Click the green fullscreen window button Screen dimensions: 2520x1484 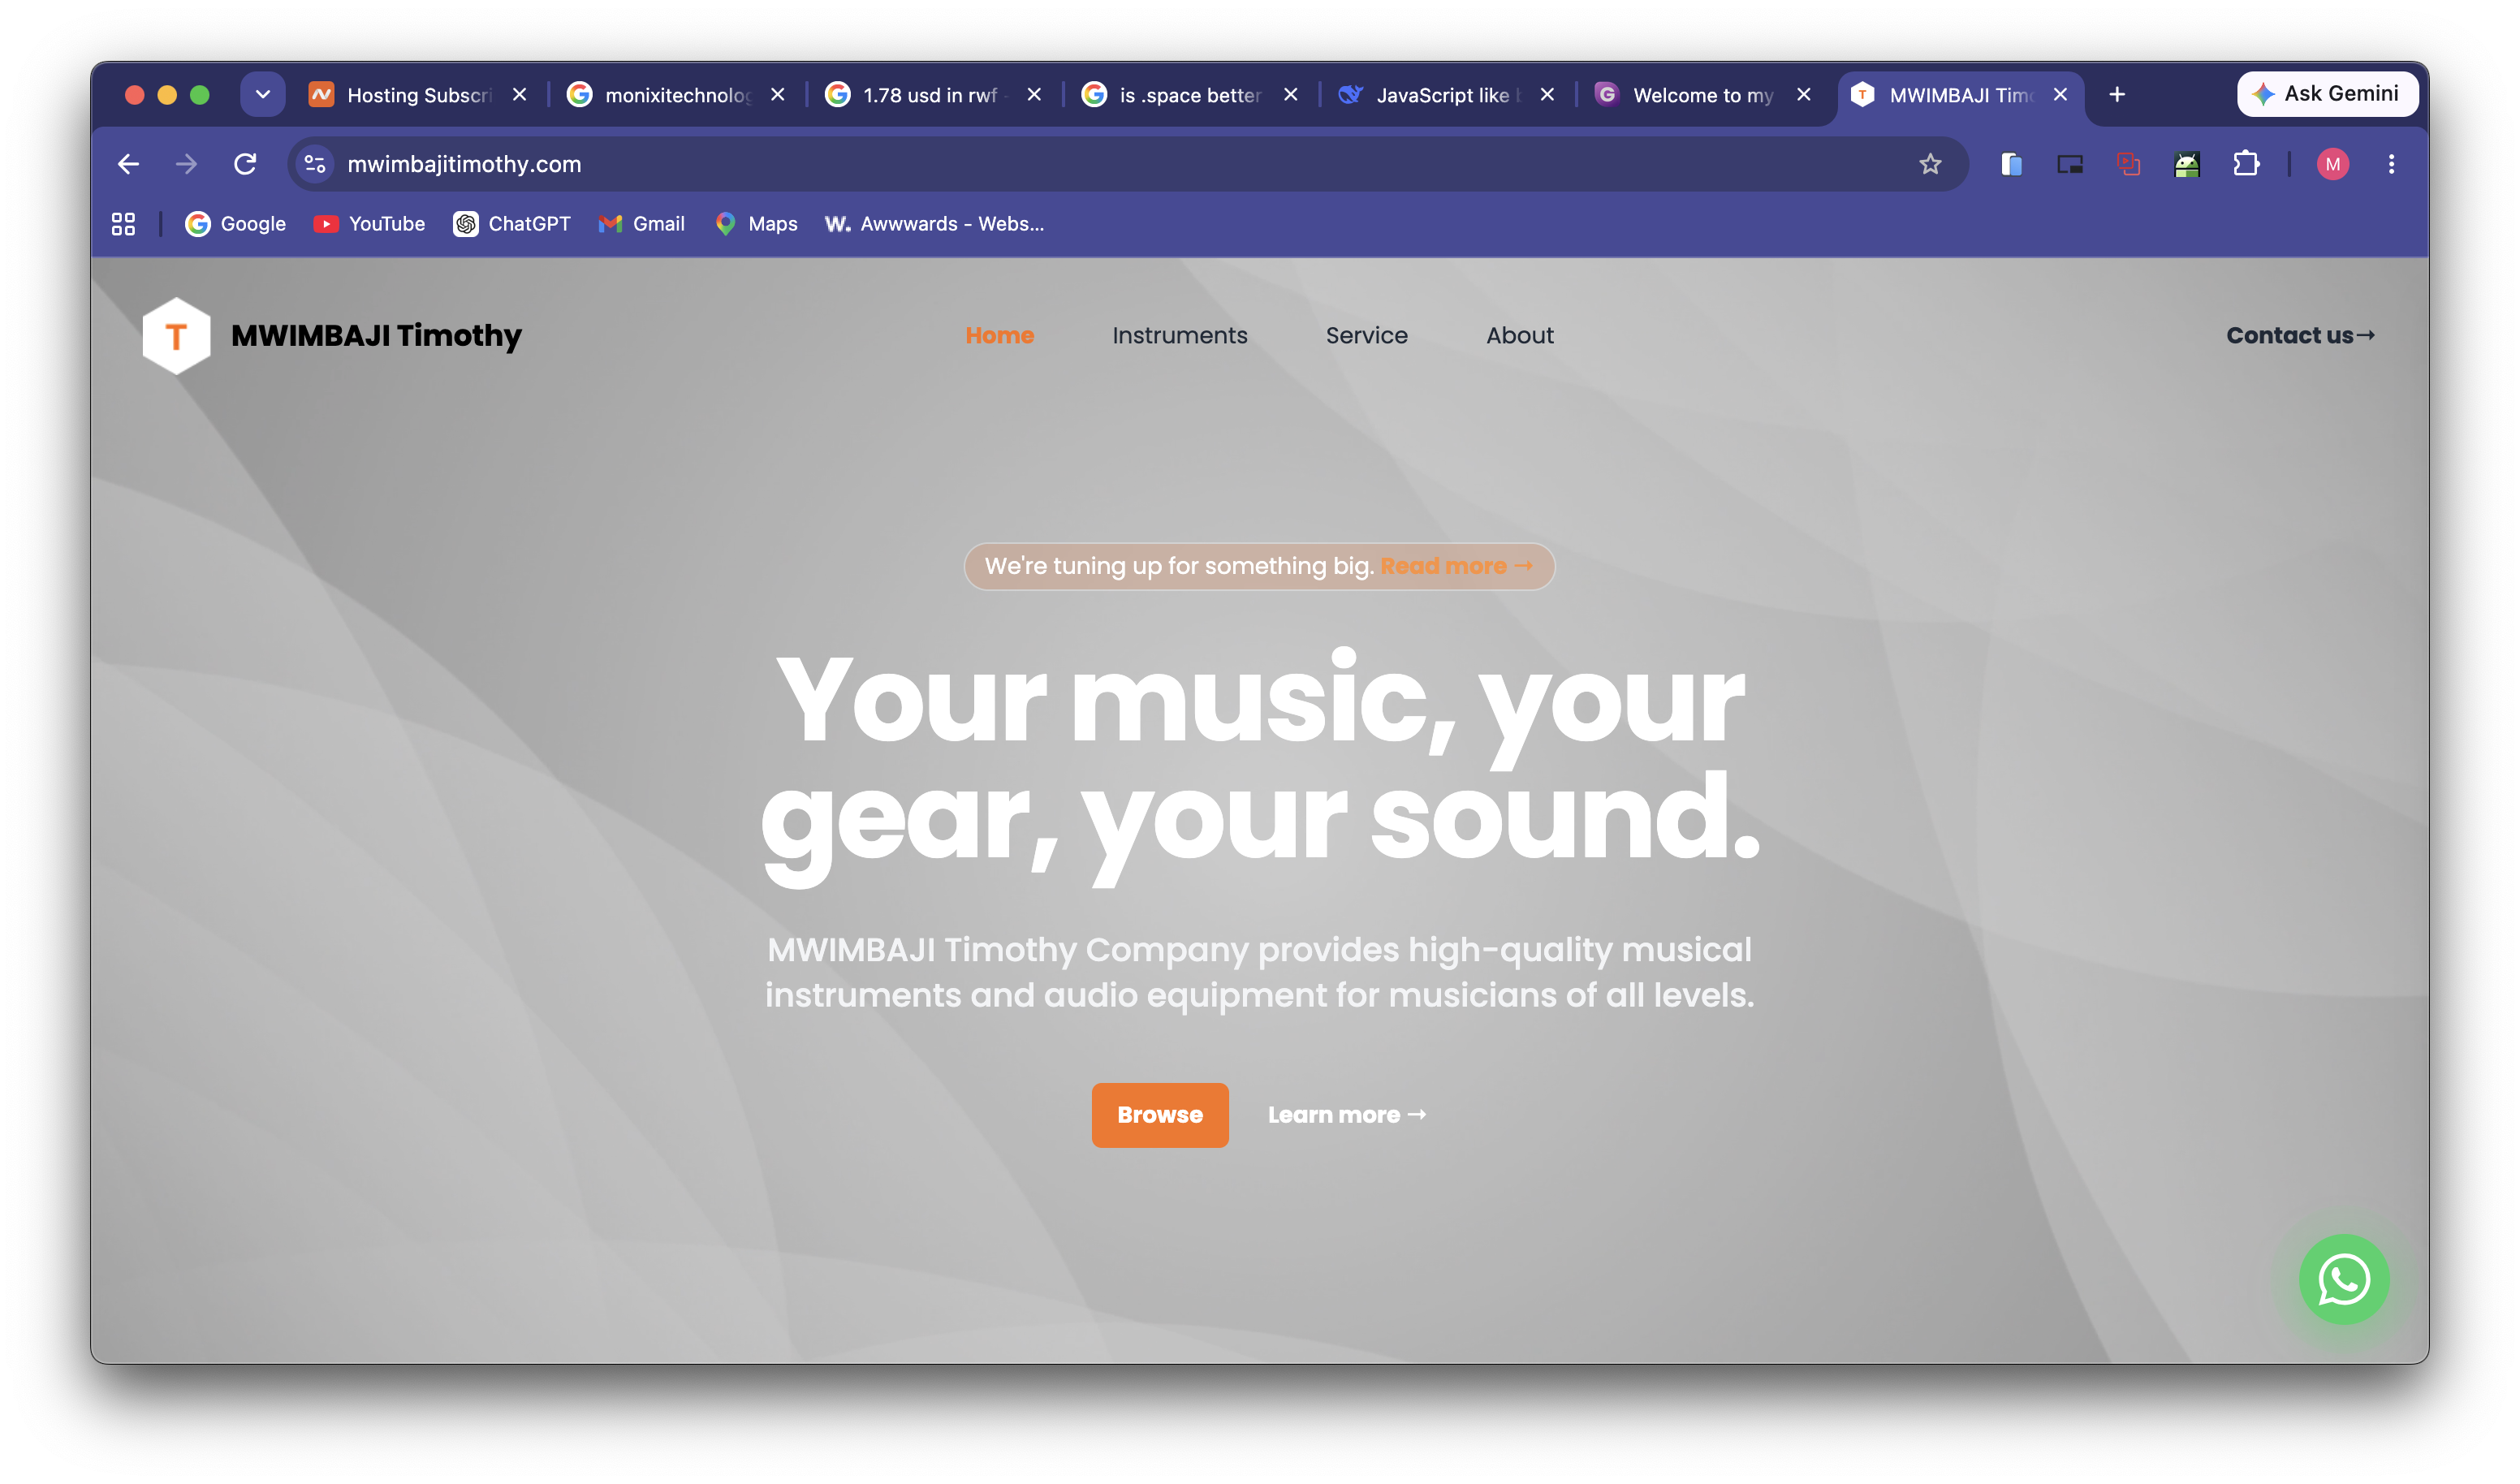pos(200,95)
